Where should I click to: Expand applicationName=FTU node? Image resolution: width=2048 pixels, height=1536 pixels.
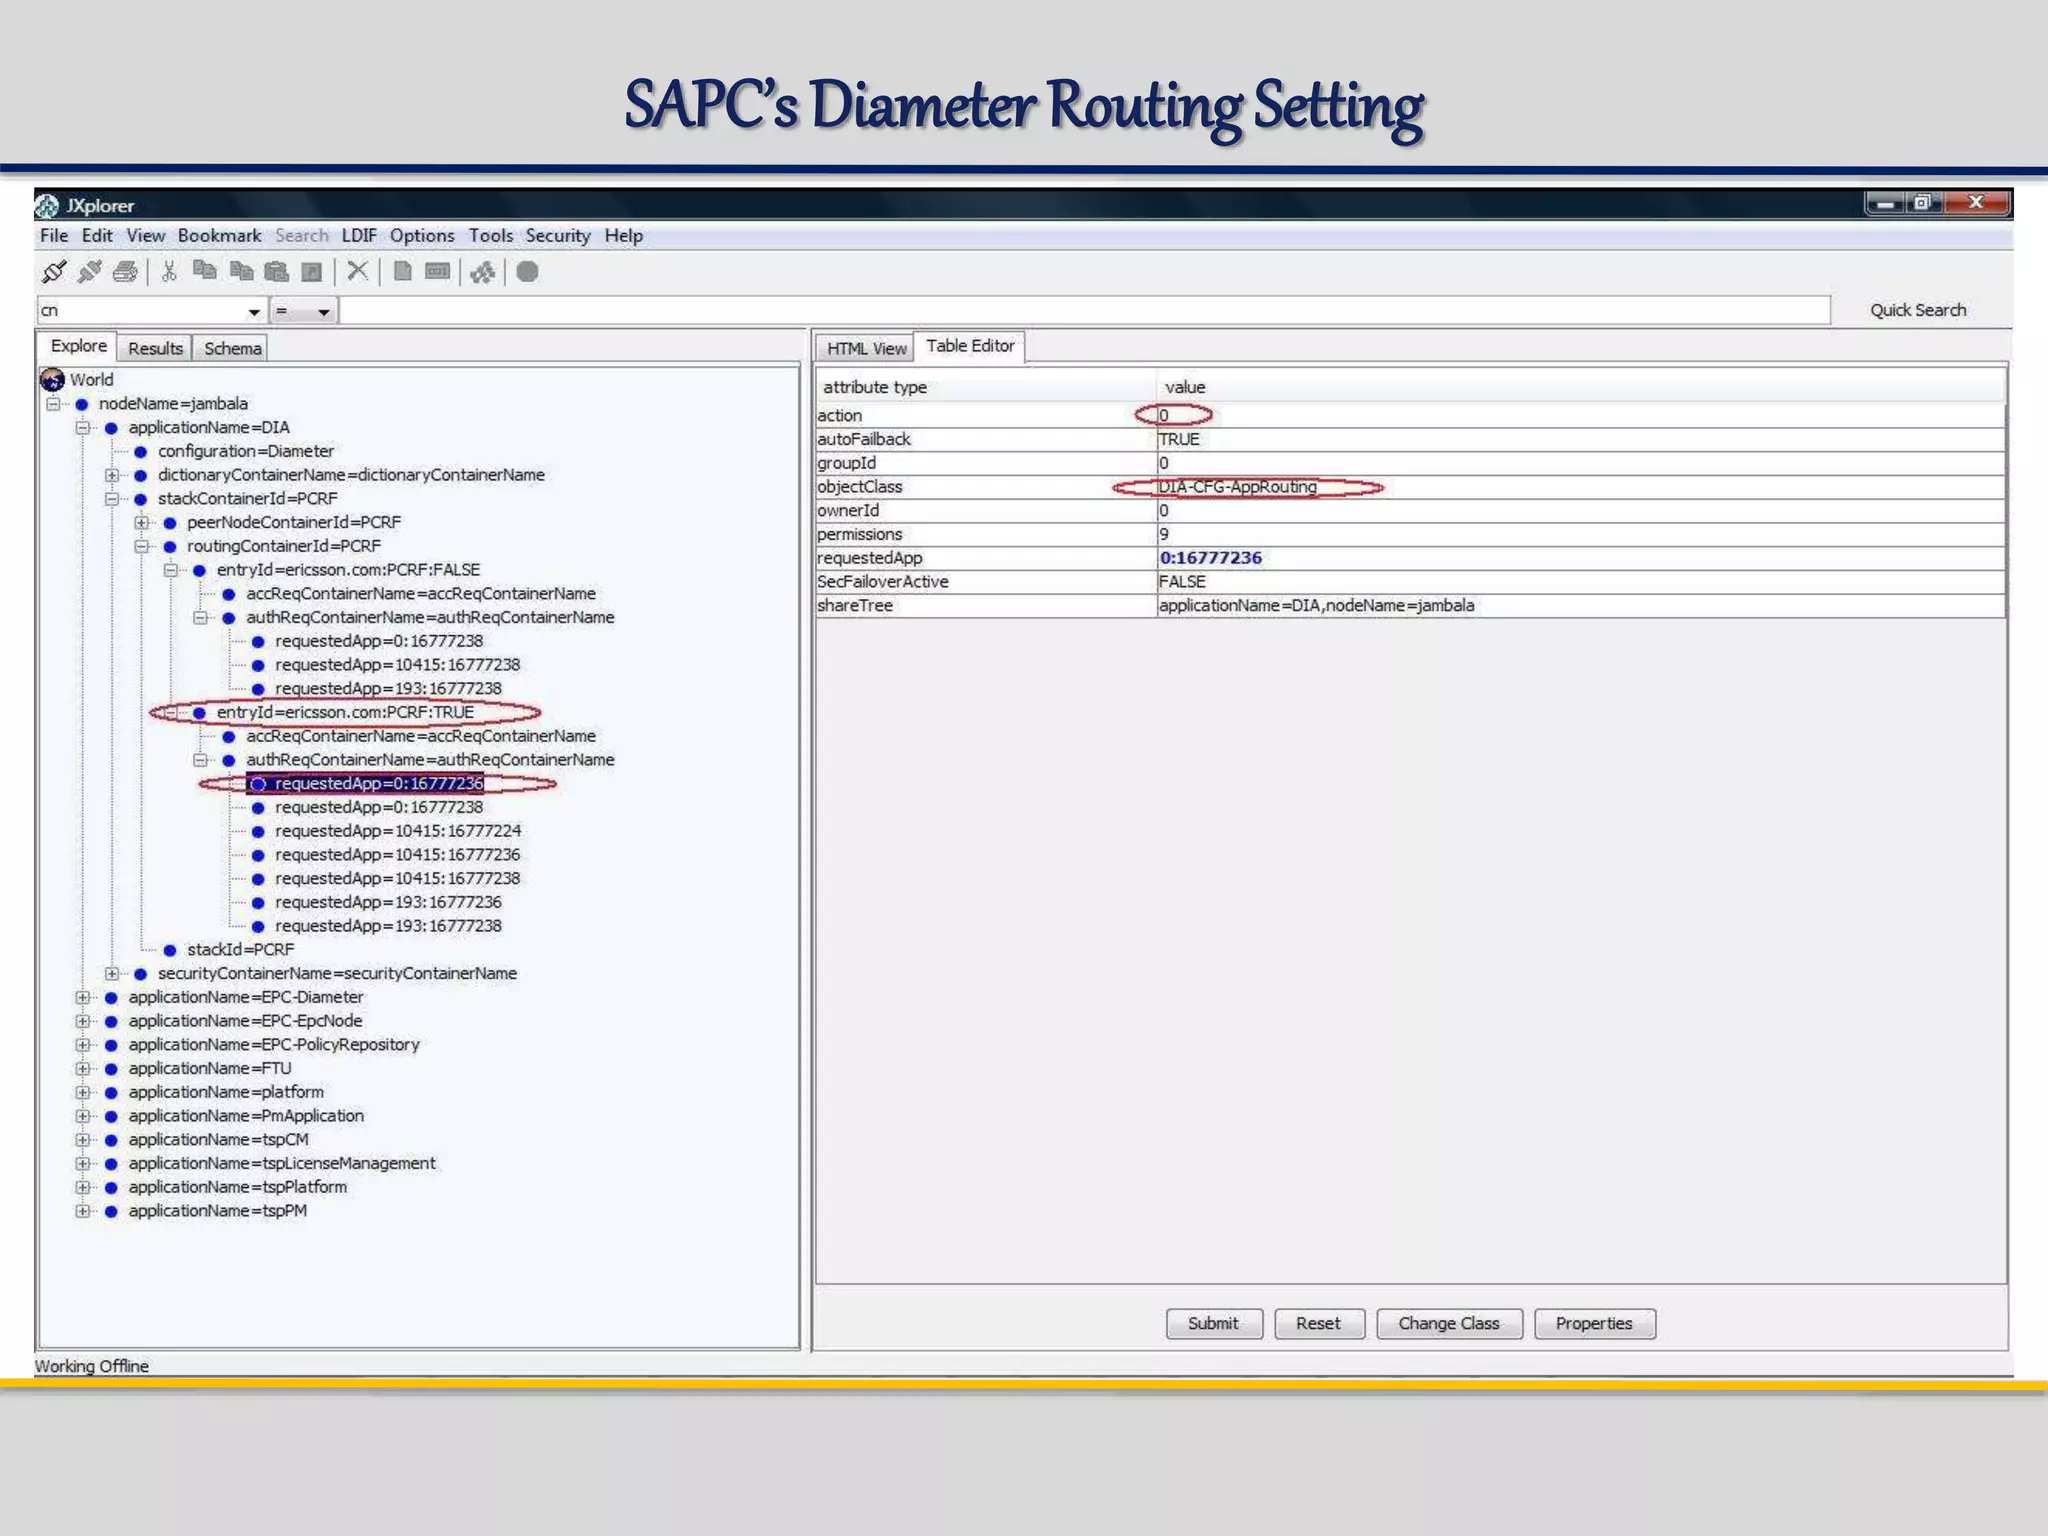point(83,1069)
